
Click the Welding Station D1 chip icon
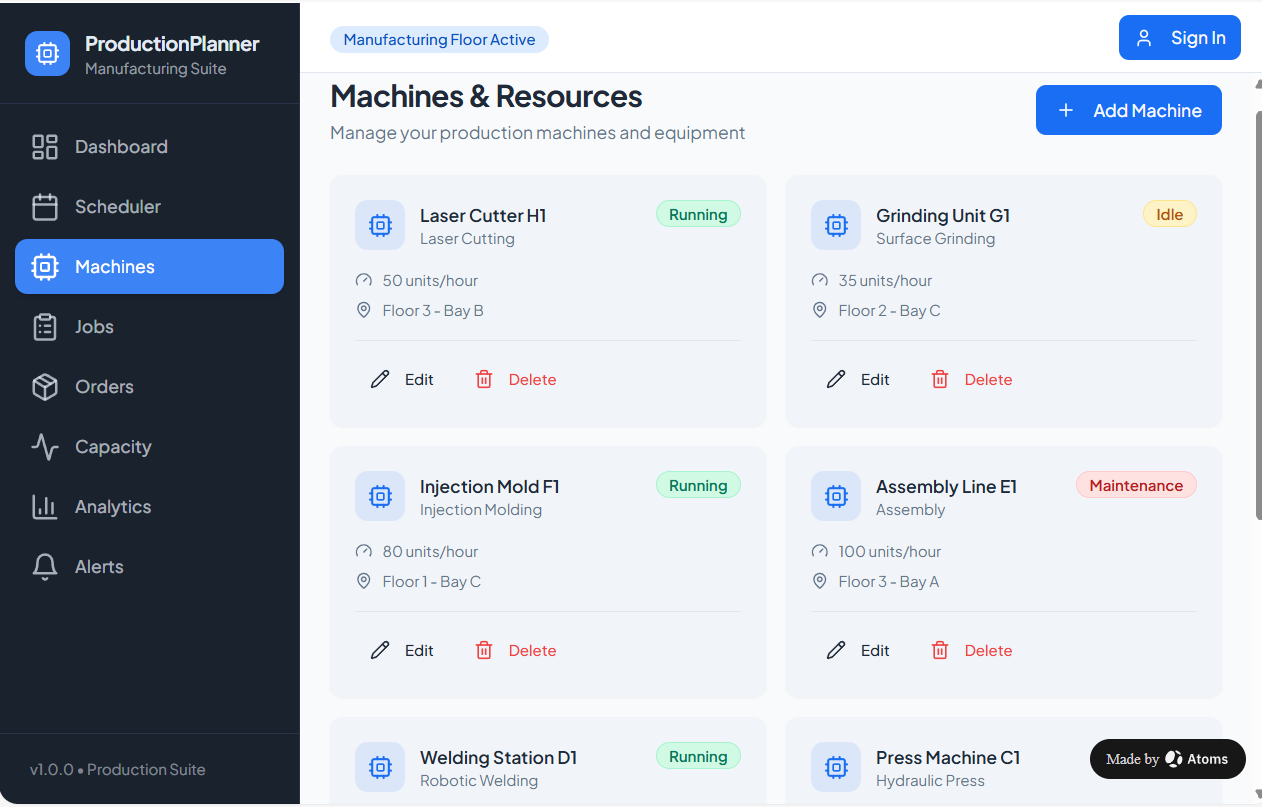point(380,767)
